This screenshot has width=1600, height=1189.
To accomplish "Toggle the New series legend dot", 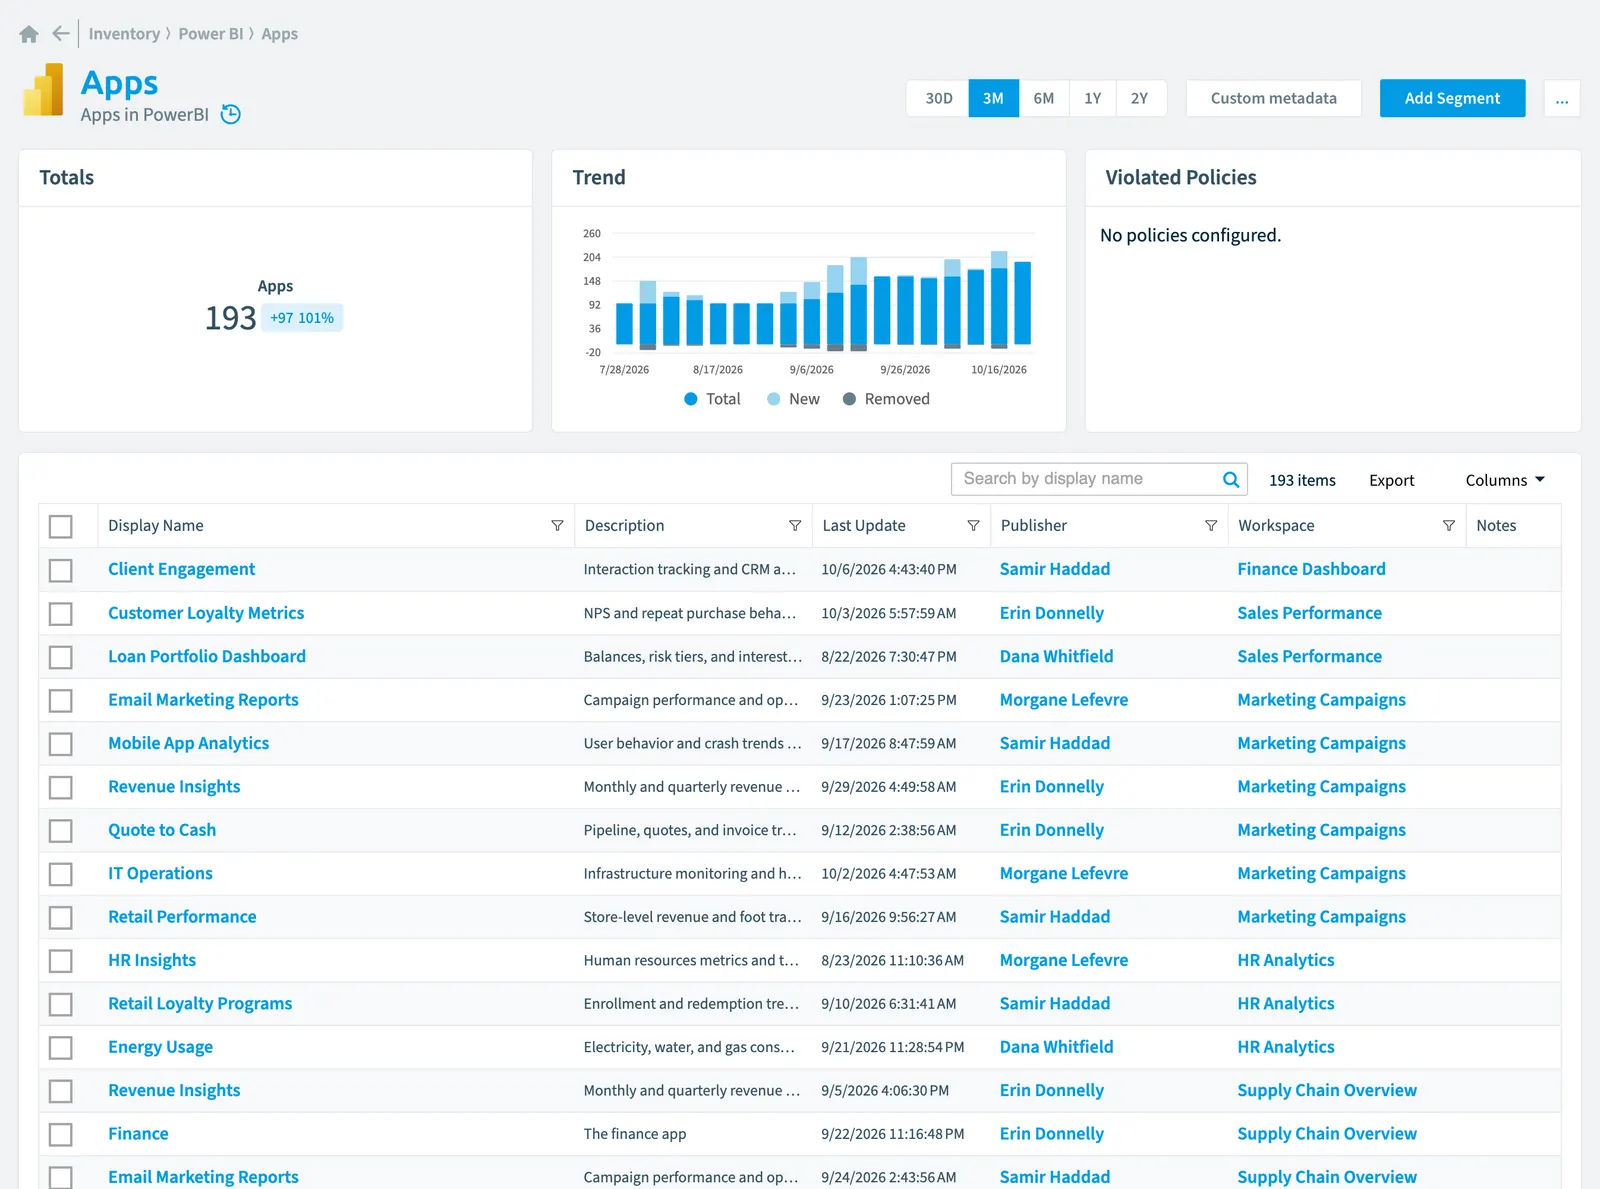I will 774,399.
